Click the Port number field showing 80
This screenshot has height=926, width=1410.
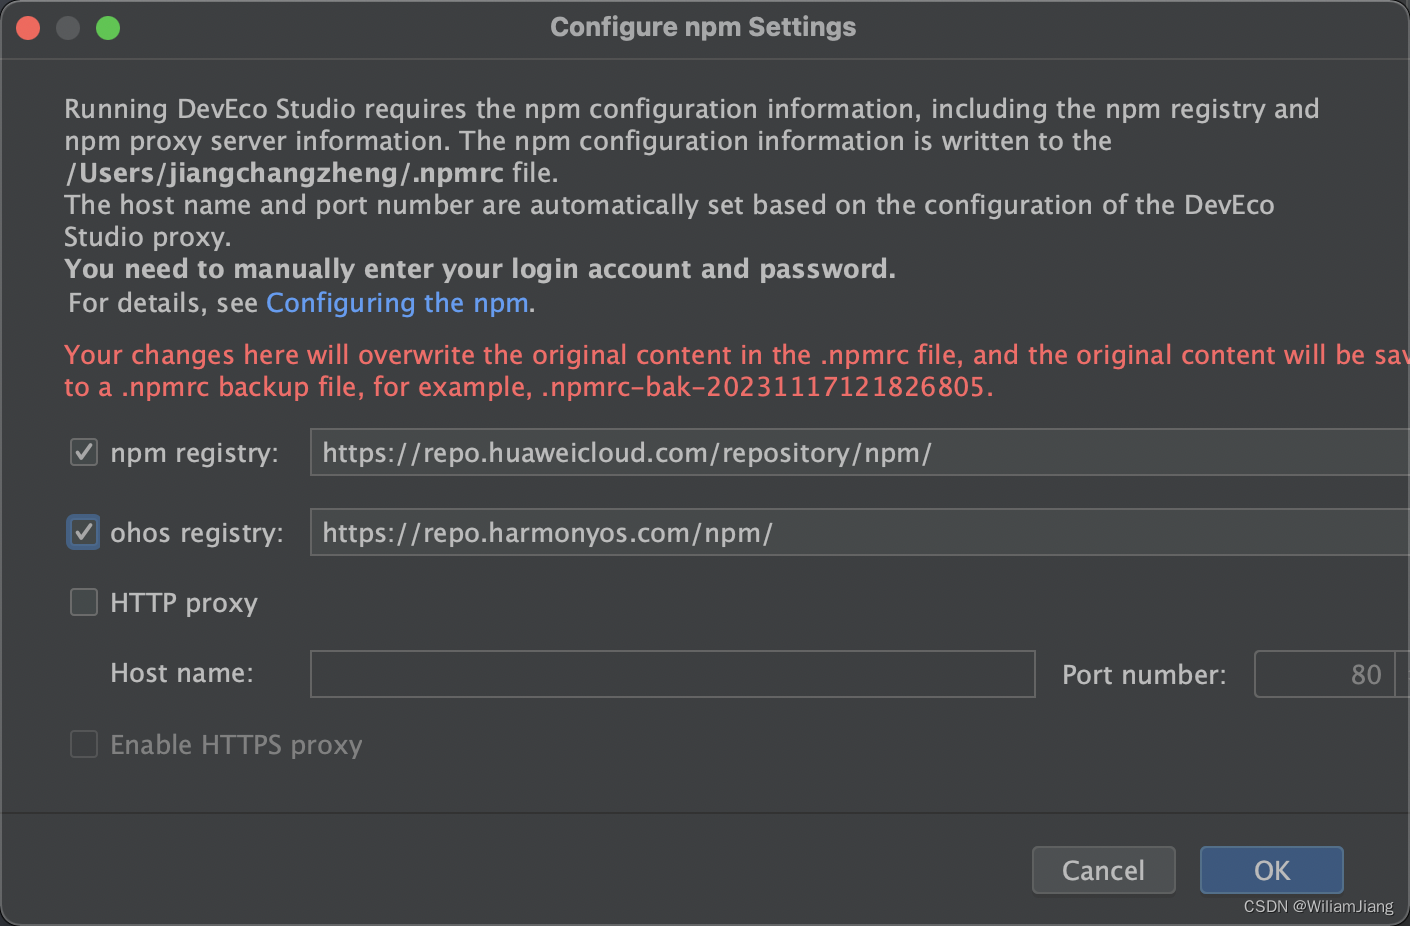[1324, 674]
